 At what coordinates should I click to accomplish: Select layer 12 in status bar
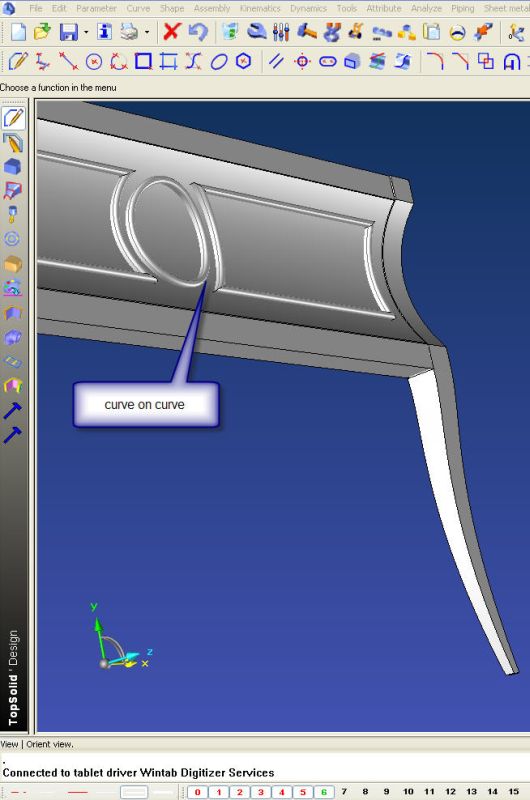pyautogui.click(x=450, y=792)
